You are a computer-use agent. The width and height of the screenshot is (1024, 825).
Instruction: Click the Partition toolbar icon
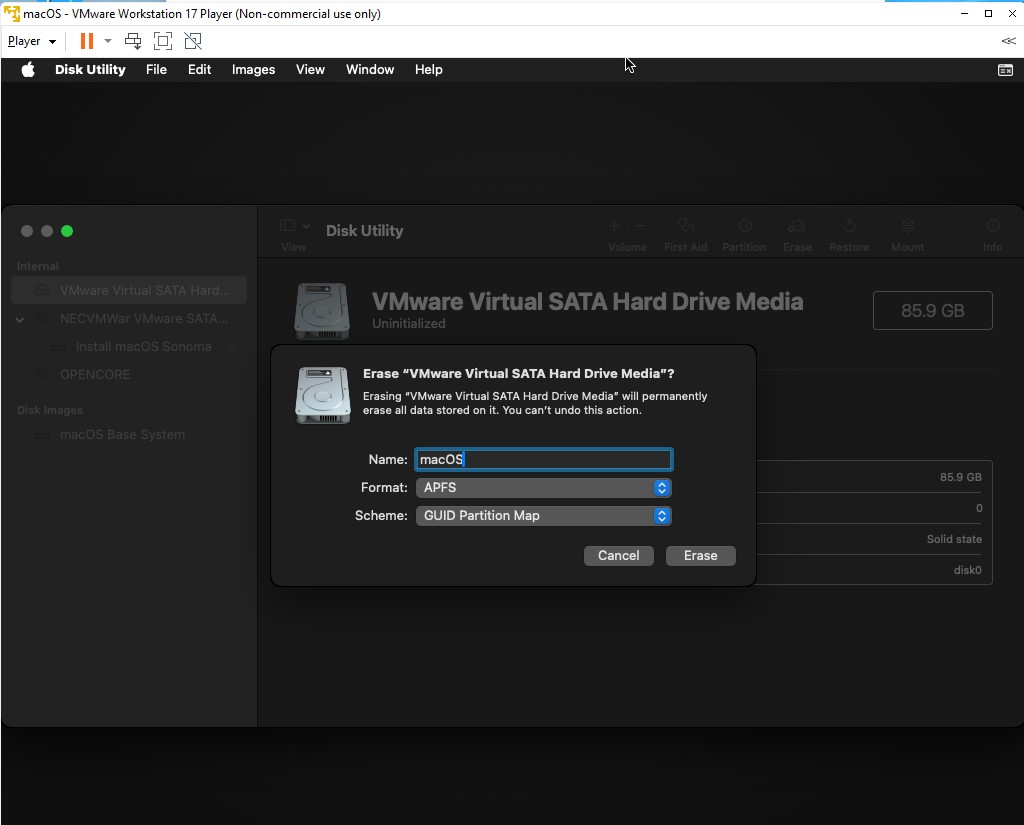(744, 227)
